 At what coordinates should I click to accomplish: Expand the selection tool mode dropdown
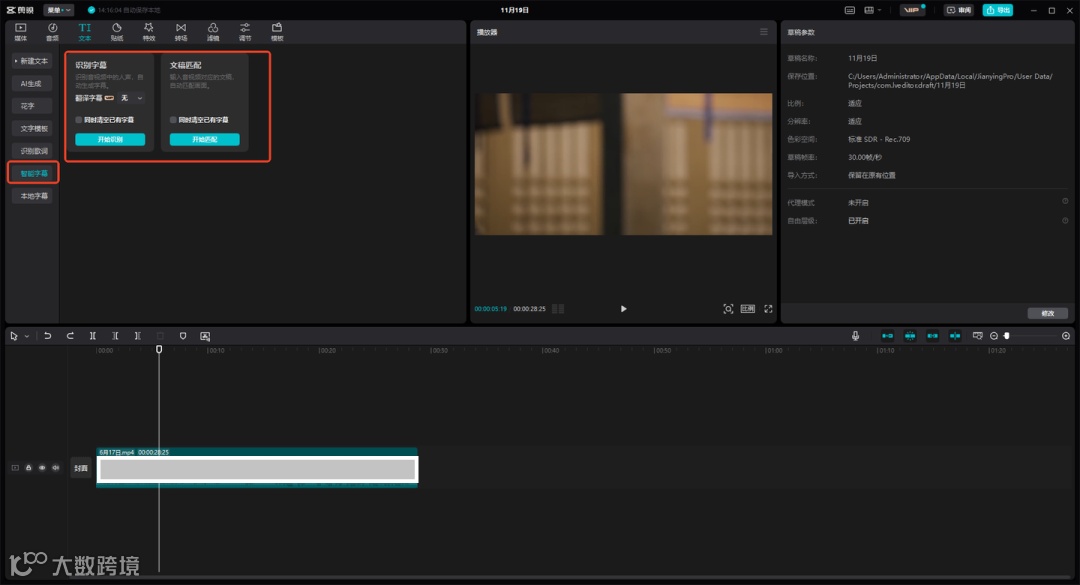click(27, 336)
